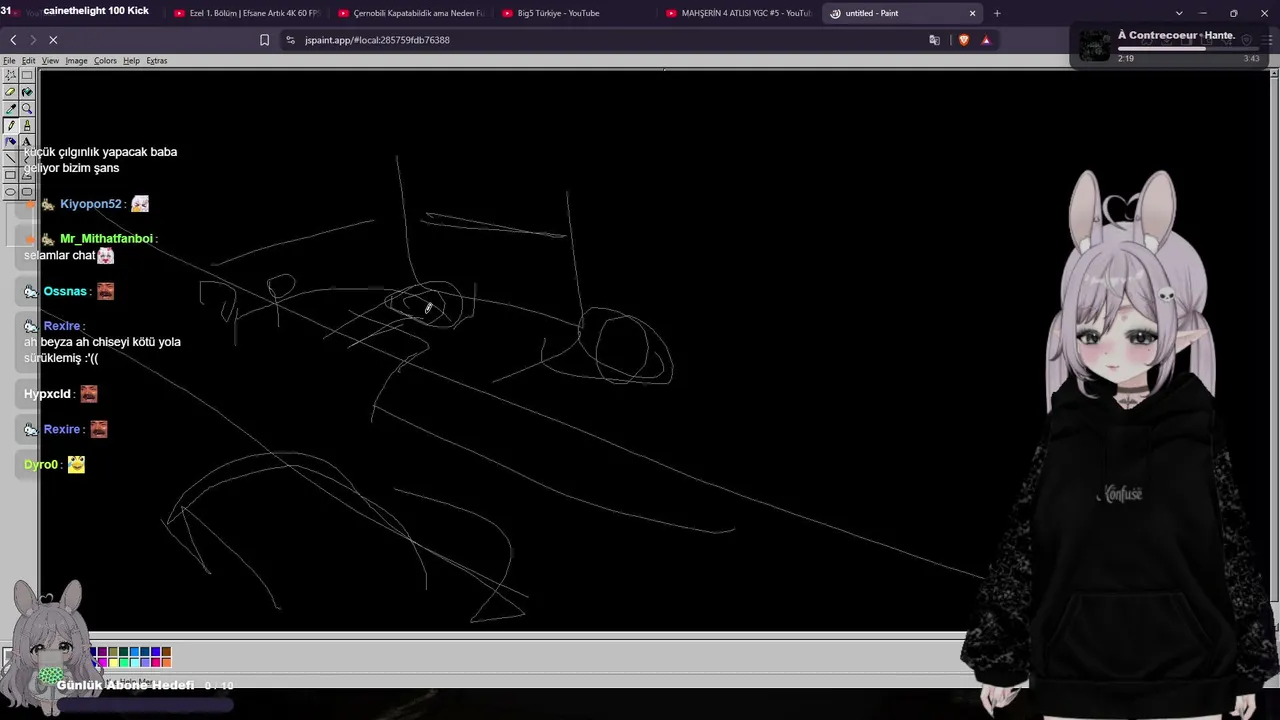Click the Dyro0 chat username
This screenshot has height=720, width=1280.
click(41, 465)
